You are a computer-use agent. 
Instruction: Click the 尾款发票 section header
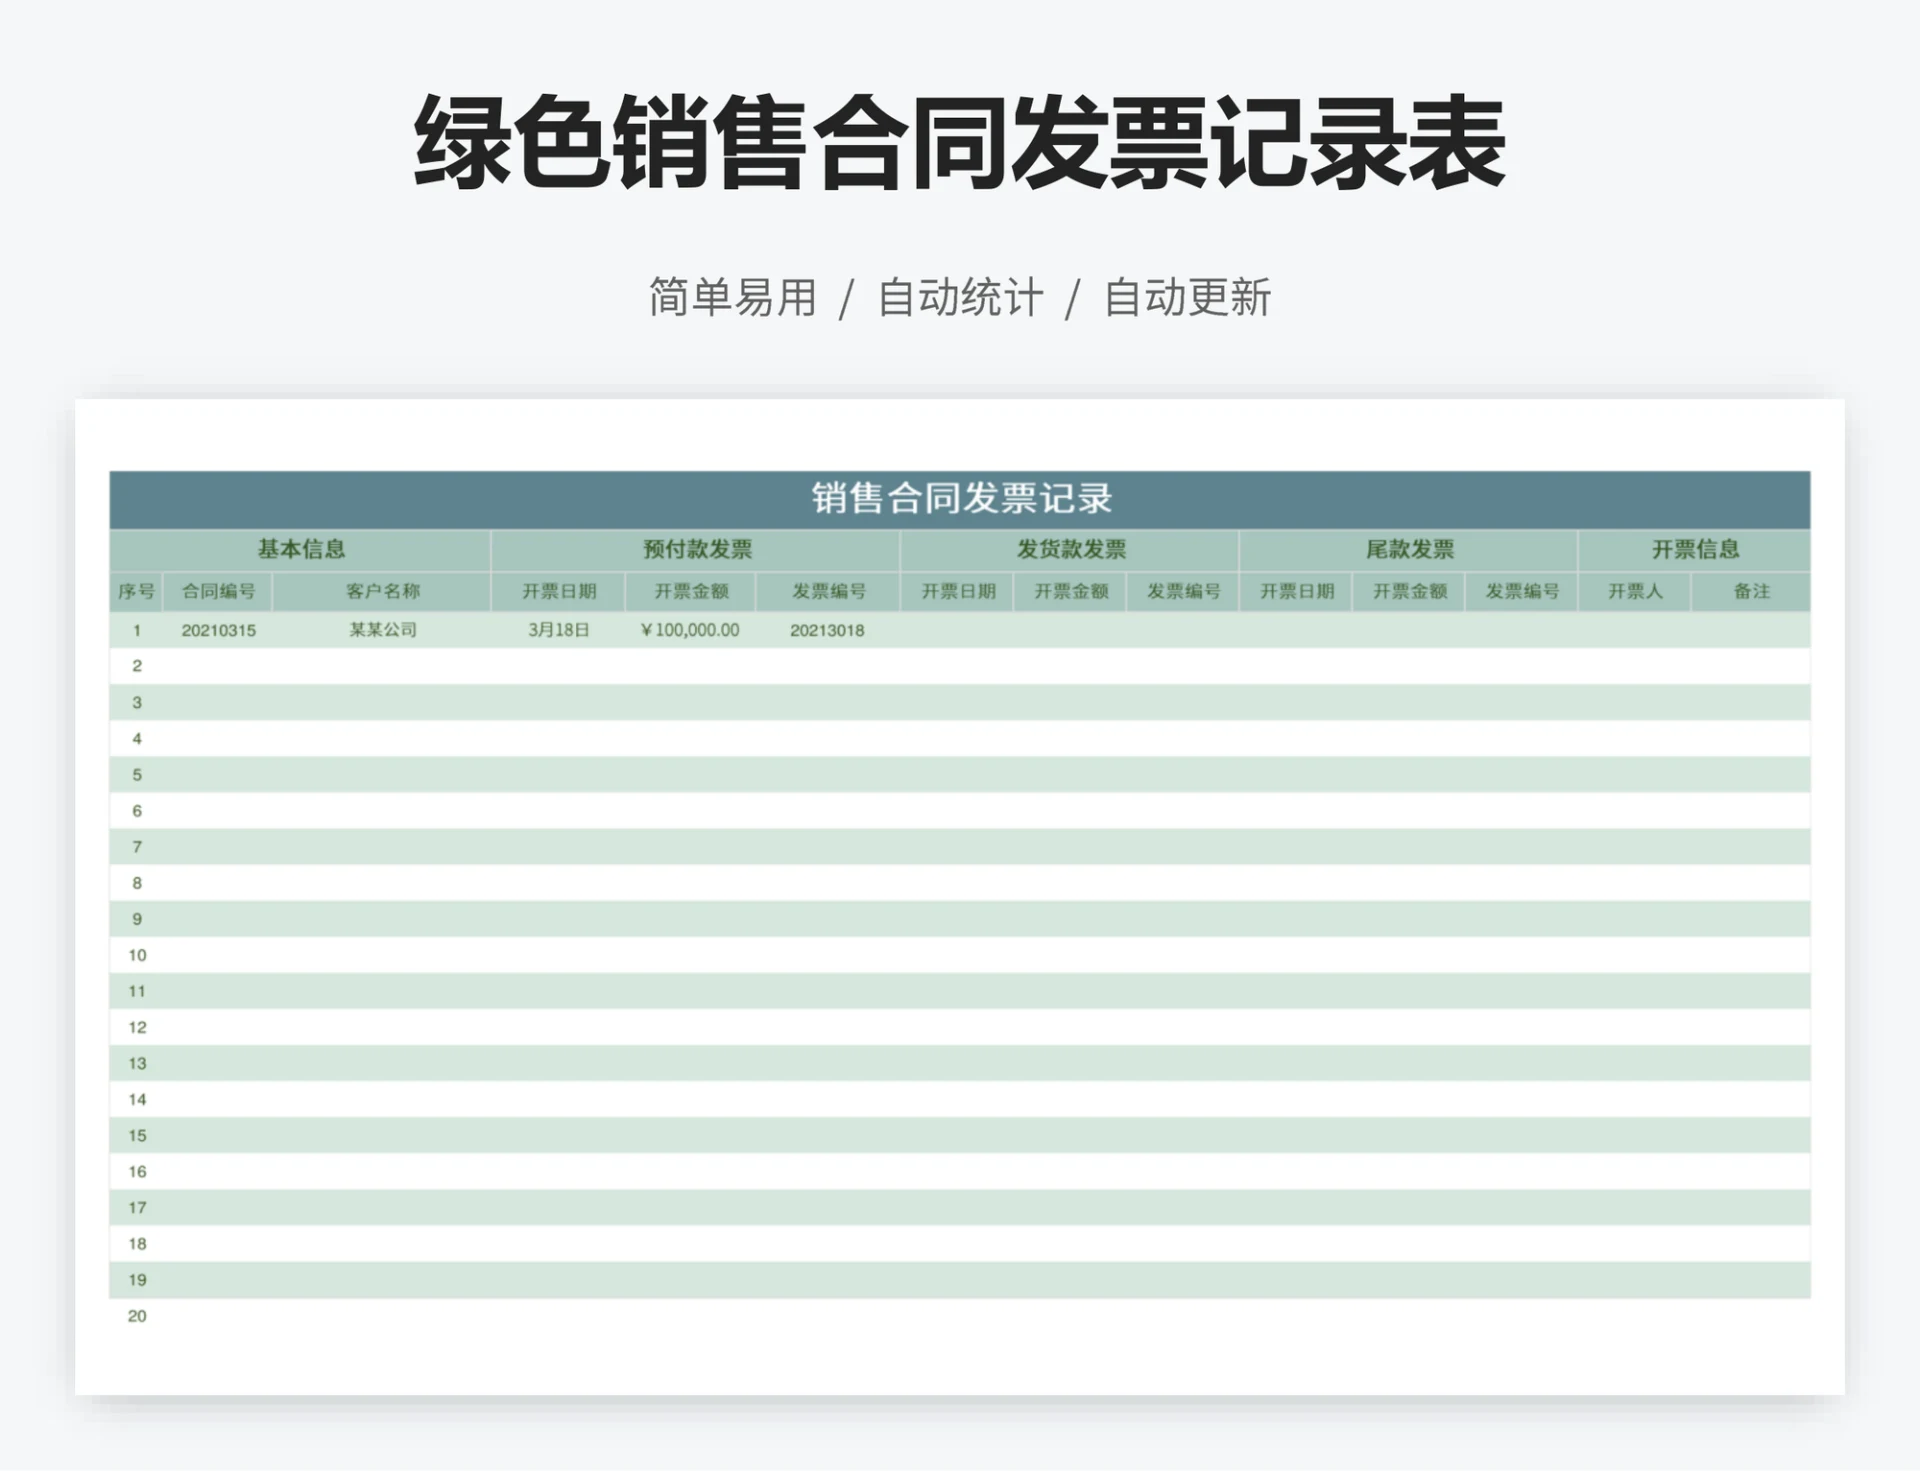1410,549
